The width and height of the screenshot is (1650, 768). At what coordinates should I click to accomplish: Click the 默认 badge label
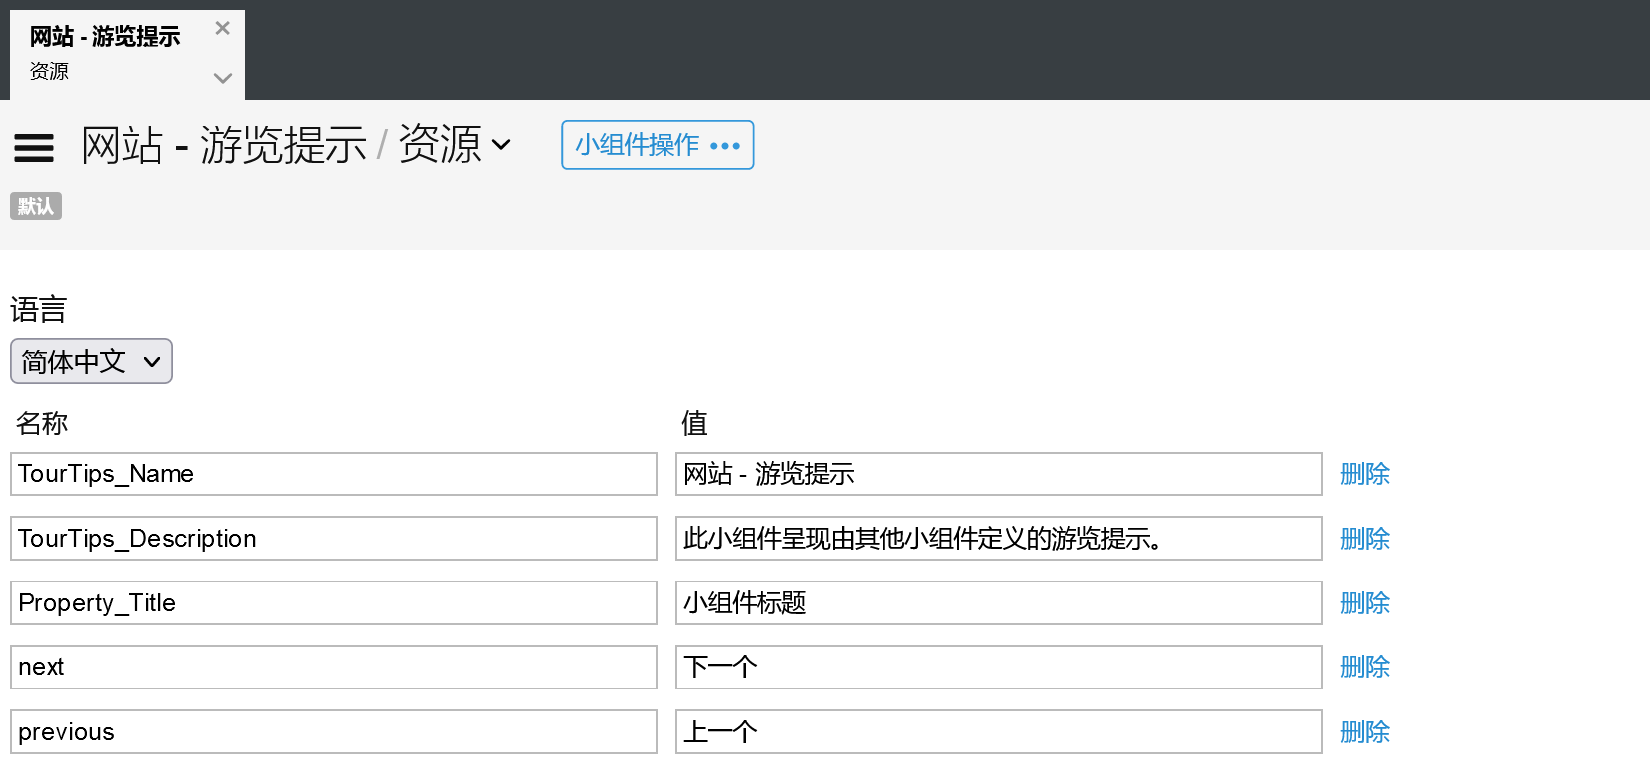36,206
